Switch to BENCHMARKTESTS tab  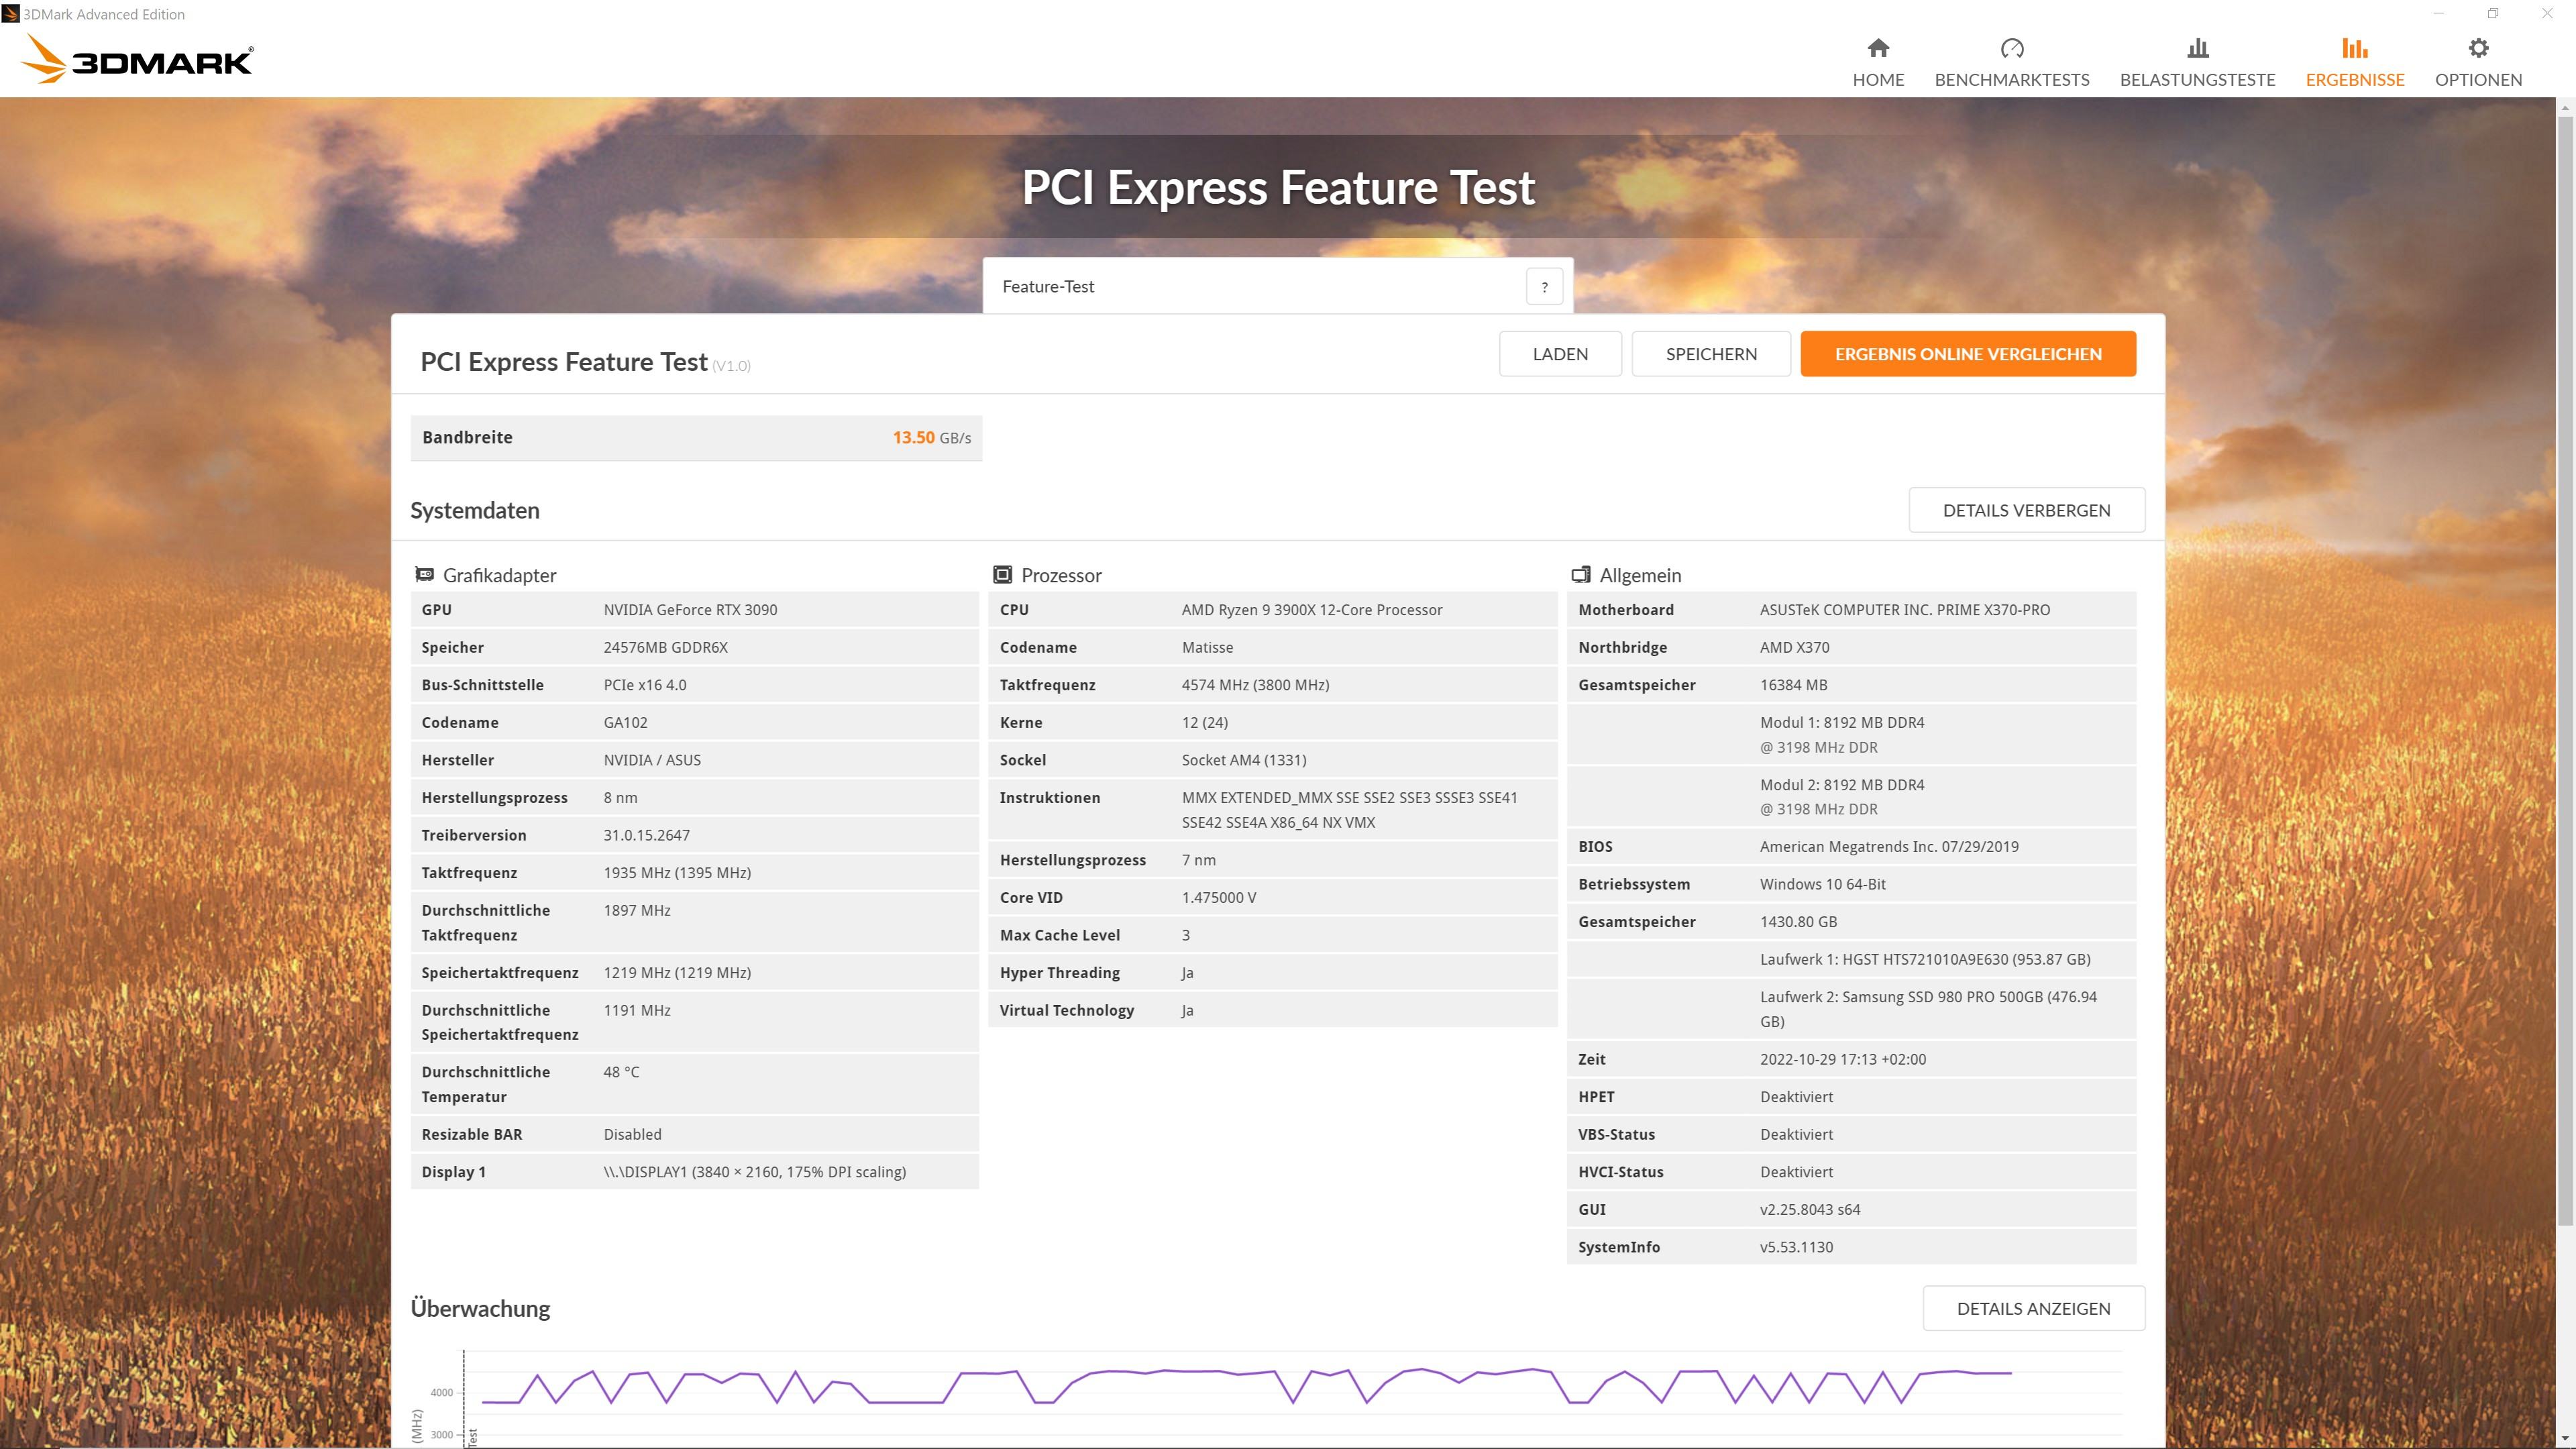click(x=2012, y=62)
